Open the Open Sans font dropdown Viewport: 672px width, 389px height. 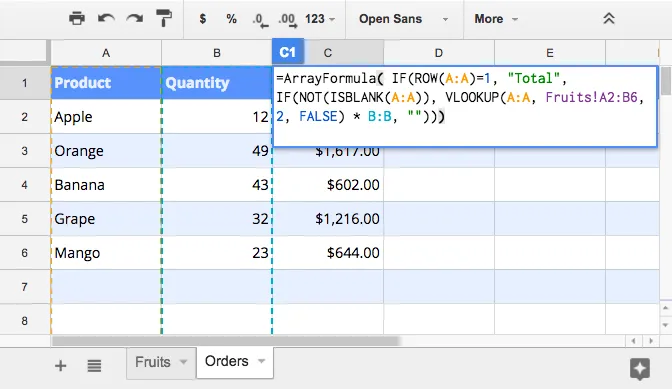click(x=403, y=19)
